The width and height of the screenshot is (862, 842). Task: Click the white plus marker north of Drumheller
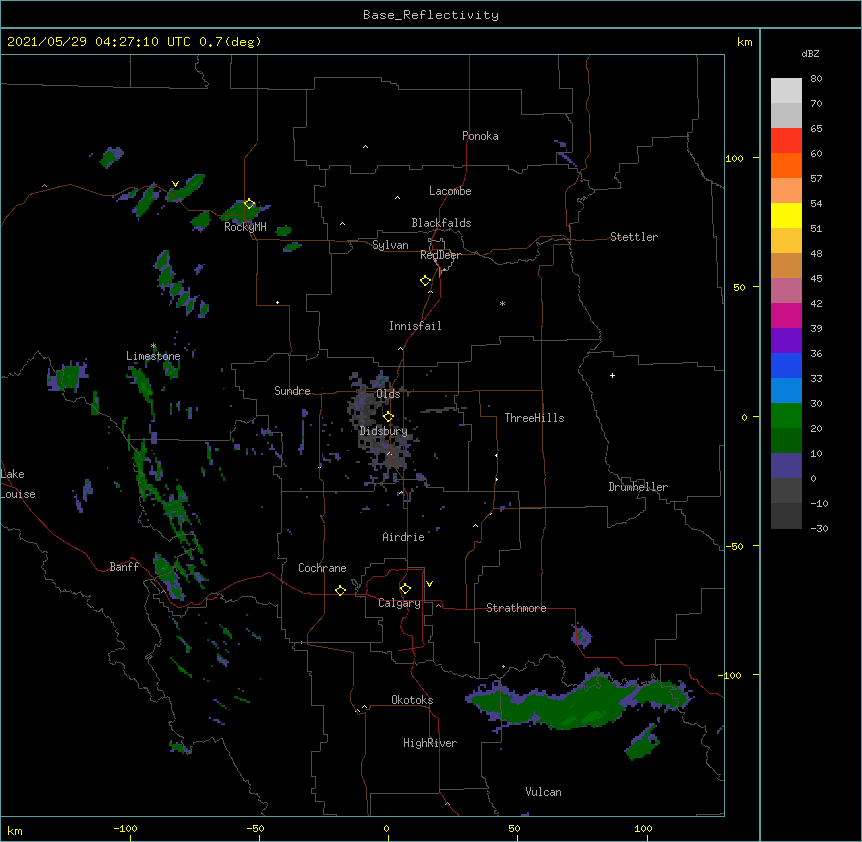(x=612, y=375)
